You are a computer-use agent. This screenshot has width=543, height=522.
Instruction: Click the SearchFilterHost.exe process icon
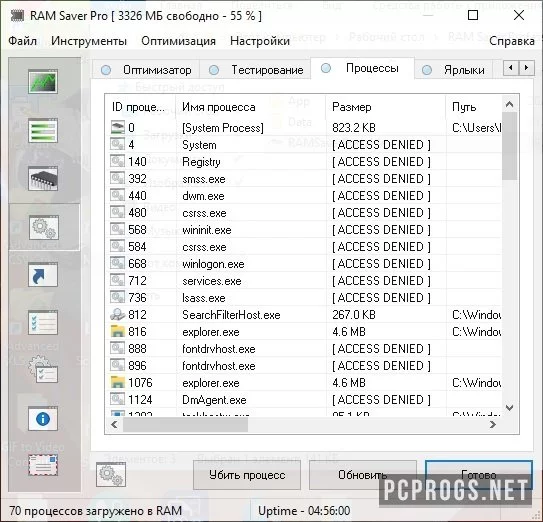pyautogui.click(x=118, y=315)
